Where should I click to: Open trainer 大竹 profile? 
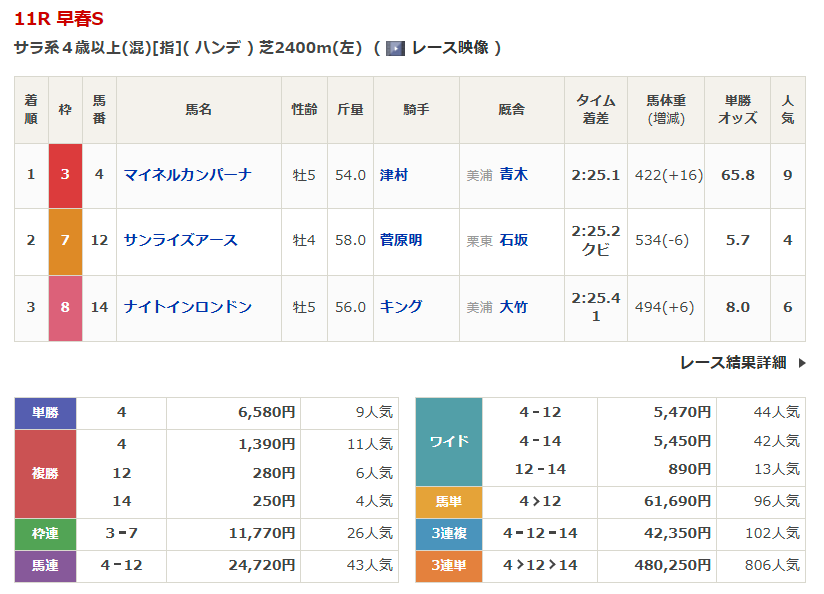514,307
